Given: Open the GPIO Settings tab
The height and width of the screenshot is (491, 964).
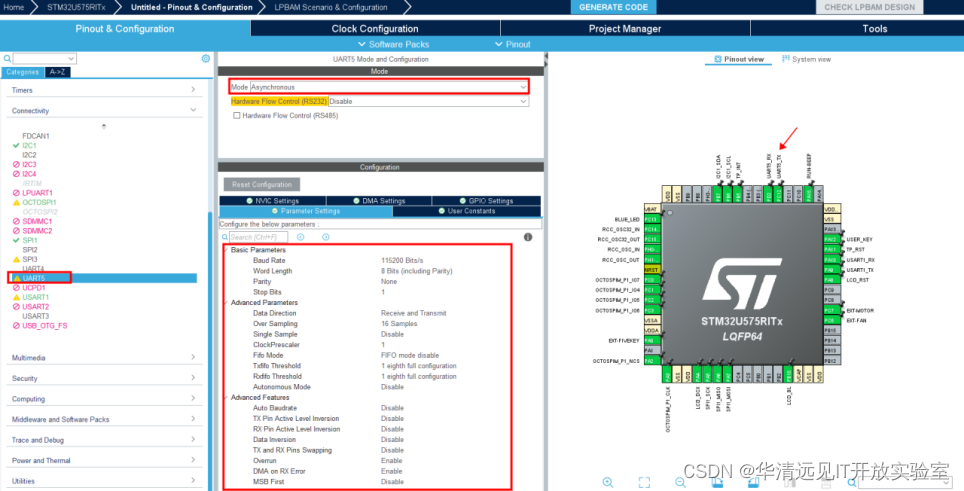Looking at the screenshot, I should coord(486,201).
